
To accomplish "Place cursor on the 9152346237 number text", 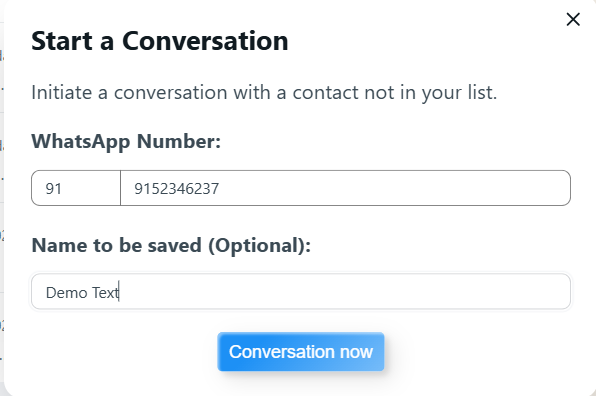I will pos(177,188).
